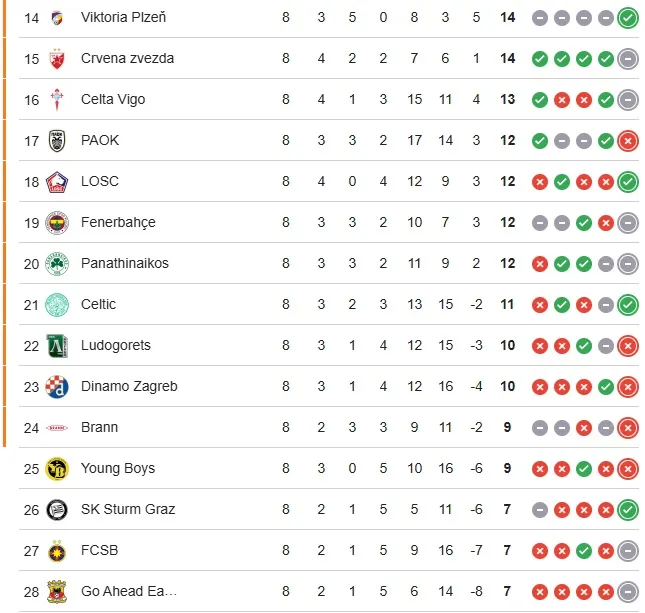This screenshot has width=645, height=613.
Task: Click LOSC's outlined green win indicator
Action: (x=628, y=181)
